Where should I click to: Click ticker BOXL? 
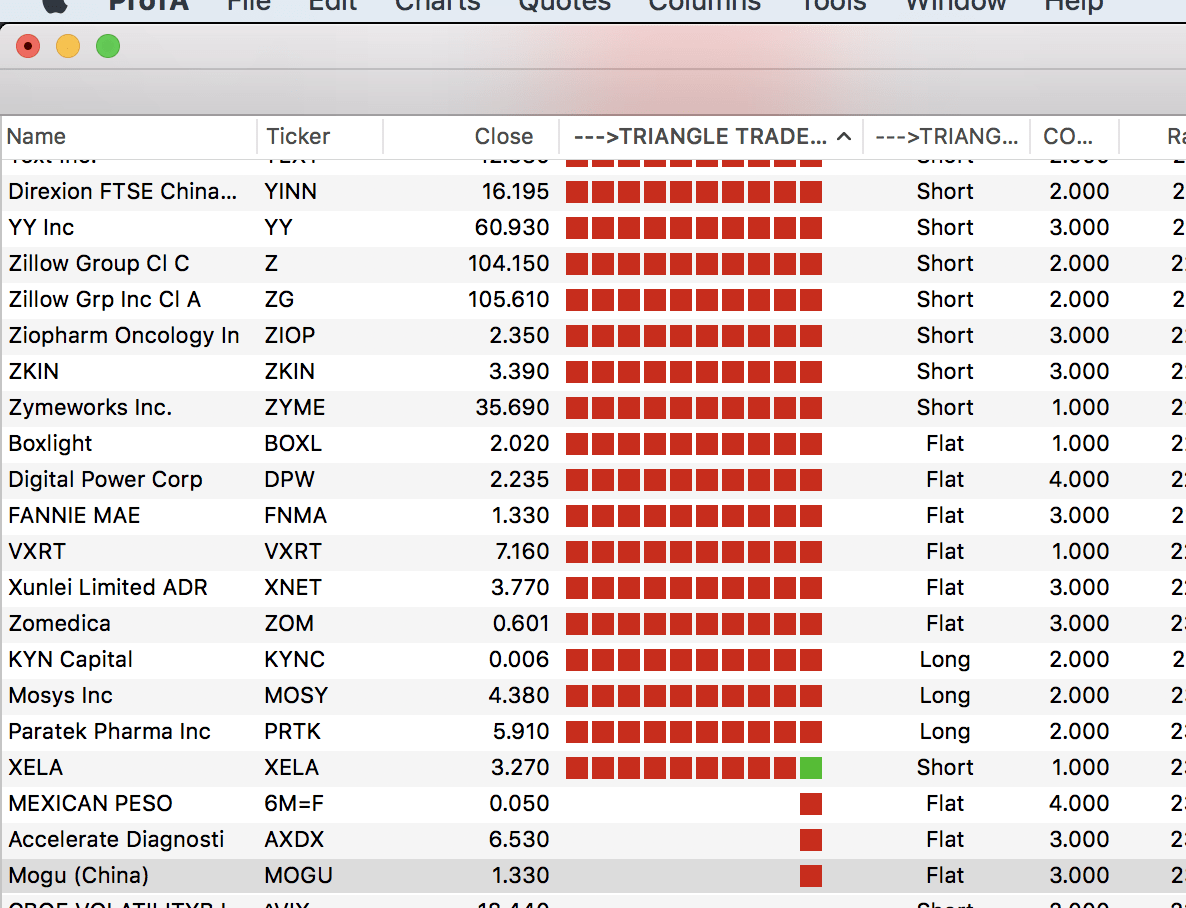coord(293,443)
